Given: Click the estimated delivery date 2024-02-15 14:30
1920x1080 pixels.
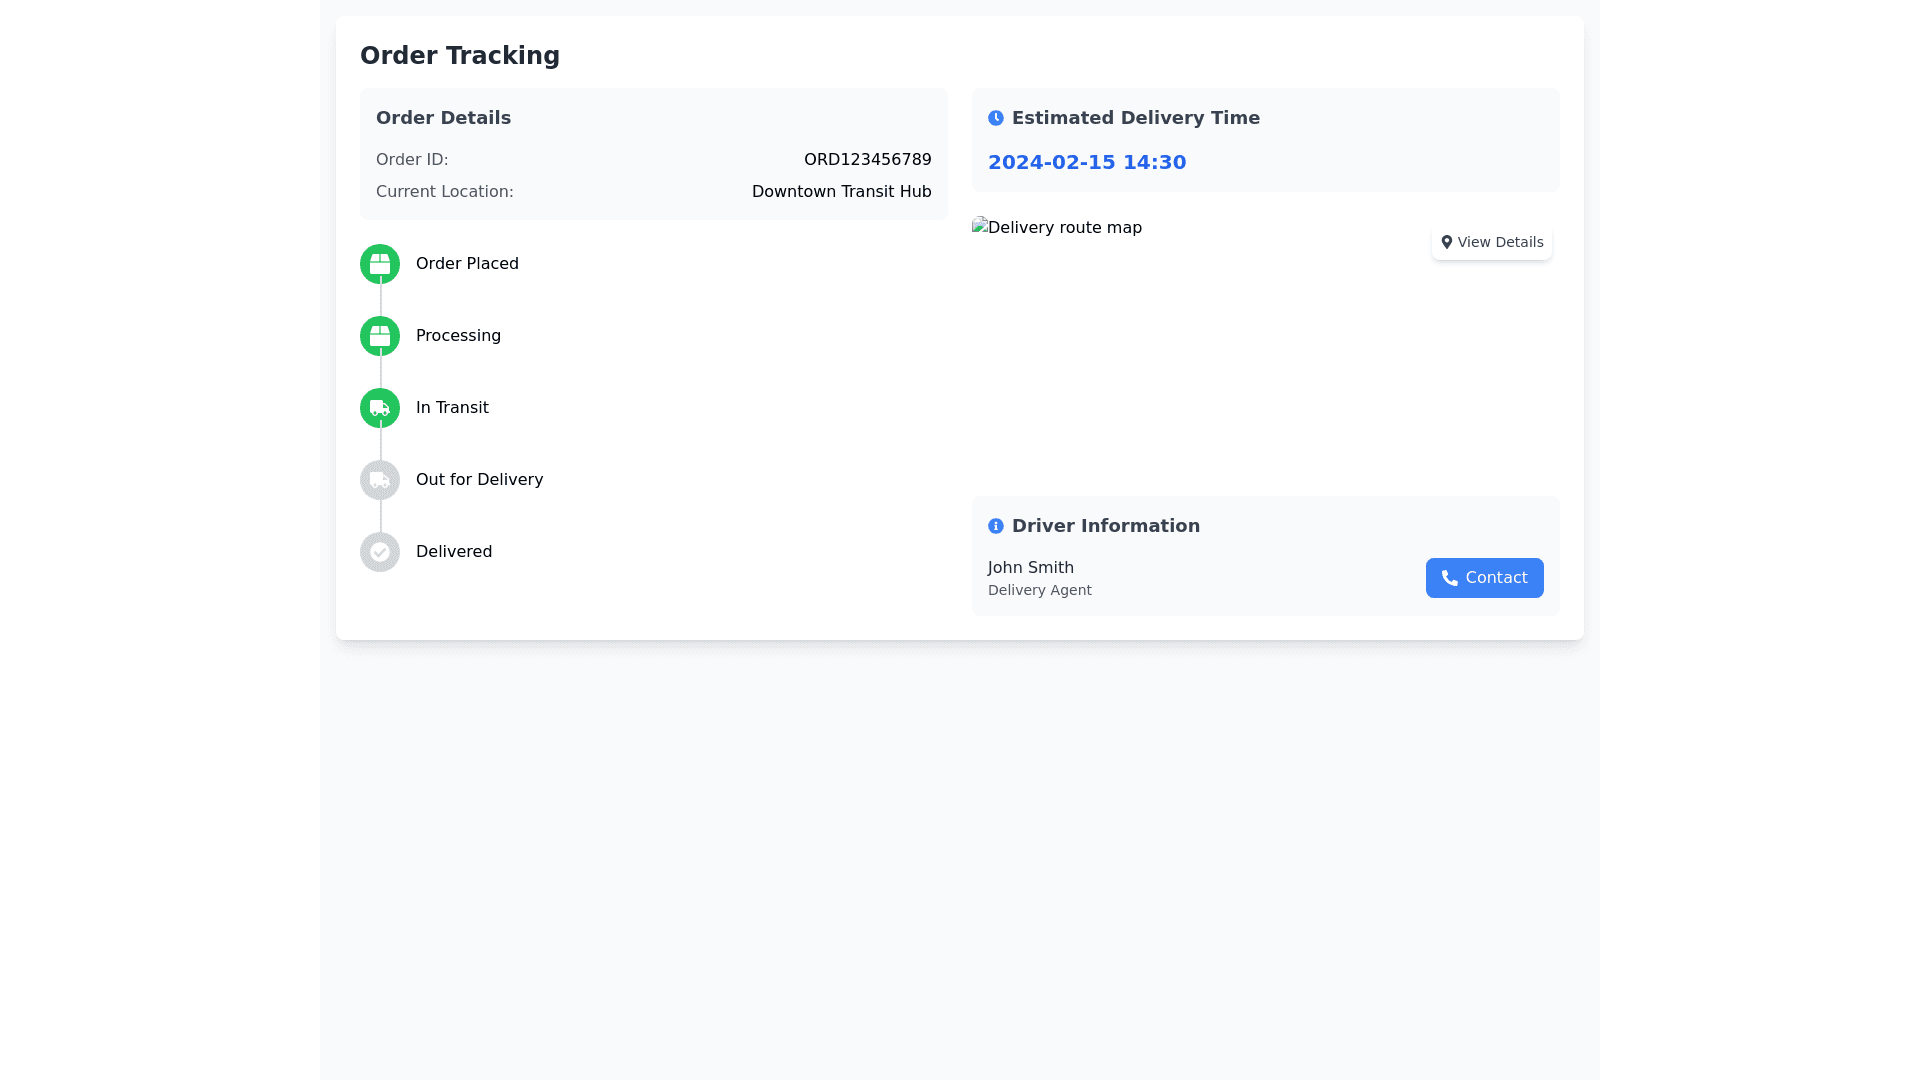Looking at the screenshot, I should pyautogui.click(x=1087, y=162).
